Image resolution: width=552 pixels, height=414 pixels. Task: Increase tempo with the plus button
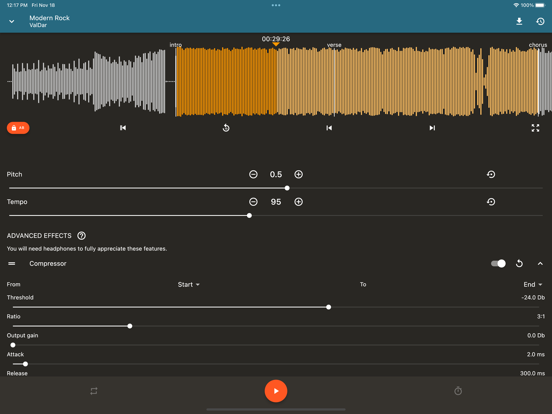299,202
